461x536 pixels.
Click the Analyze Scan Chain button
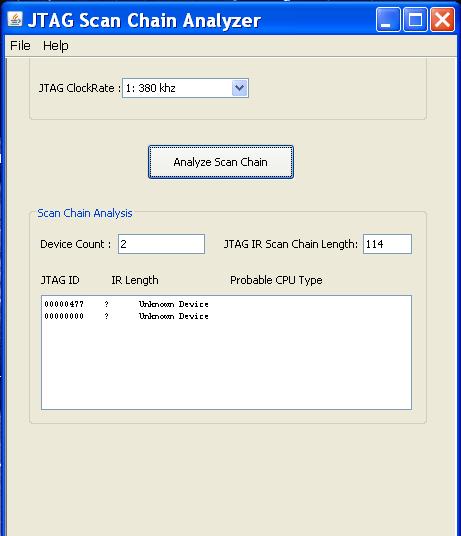pos(221,162)
